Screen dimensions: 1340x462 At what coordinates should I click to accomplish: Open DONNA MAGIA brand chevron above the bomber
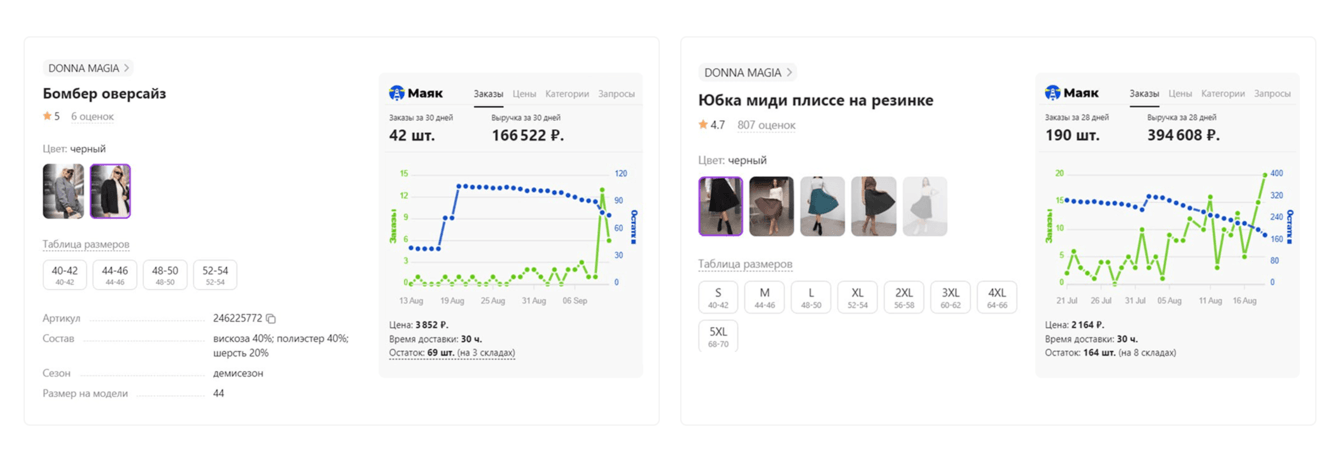pos(127,68)
